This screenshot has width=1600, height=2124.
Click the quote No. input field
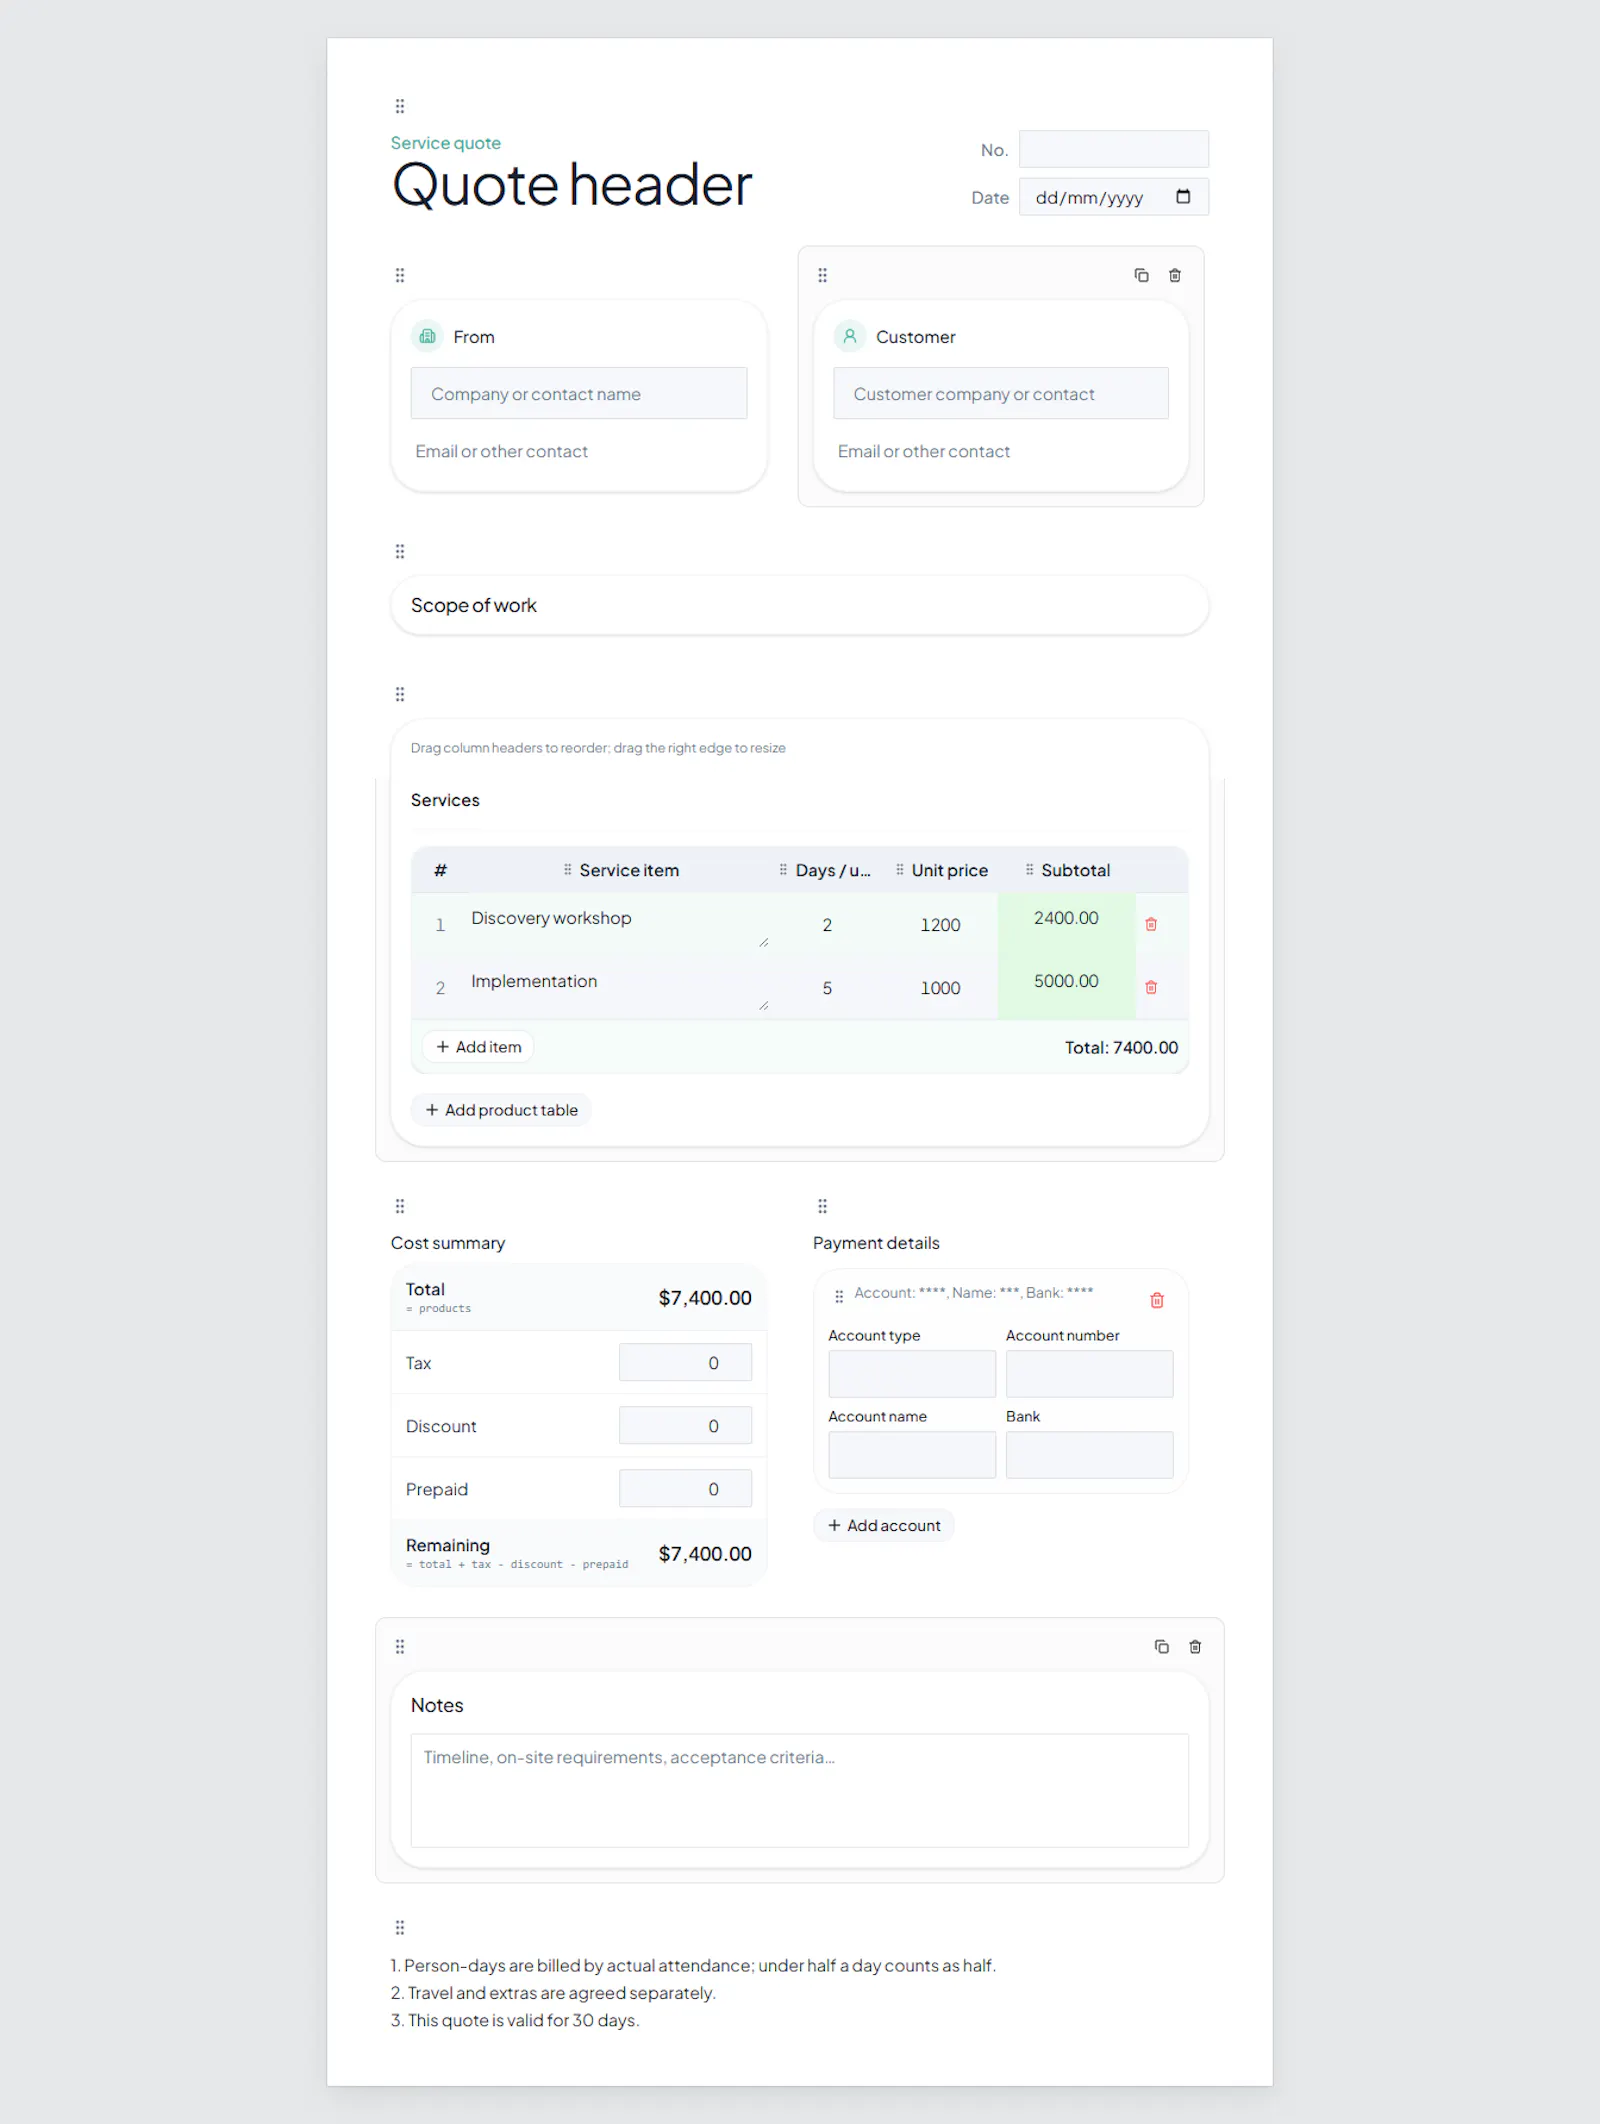click(x=1114, y=149)
